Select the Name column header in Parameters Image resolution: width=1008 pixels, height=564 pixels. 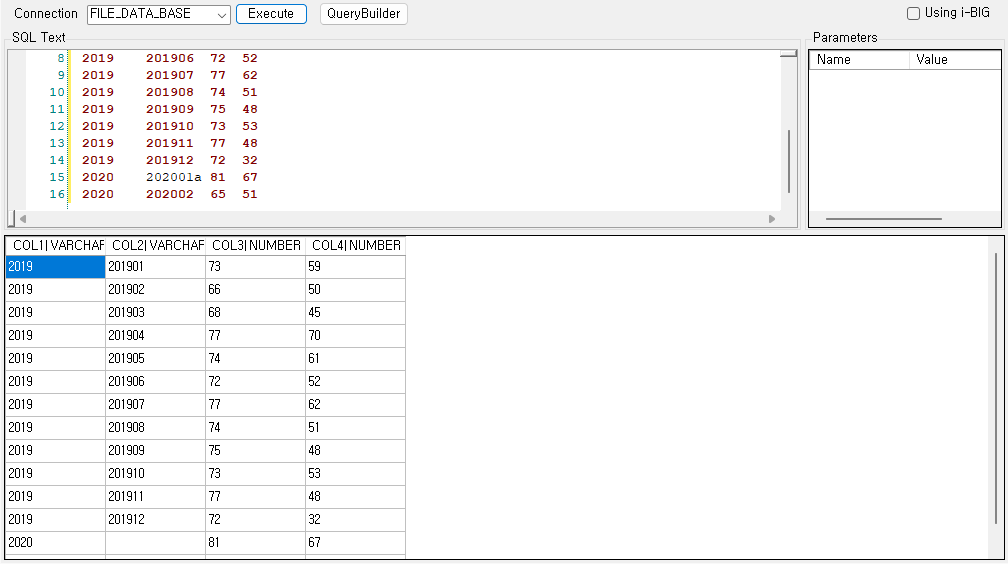coord(858,60)
